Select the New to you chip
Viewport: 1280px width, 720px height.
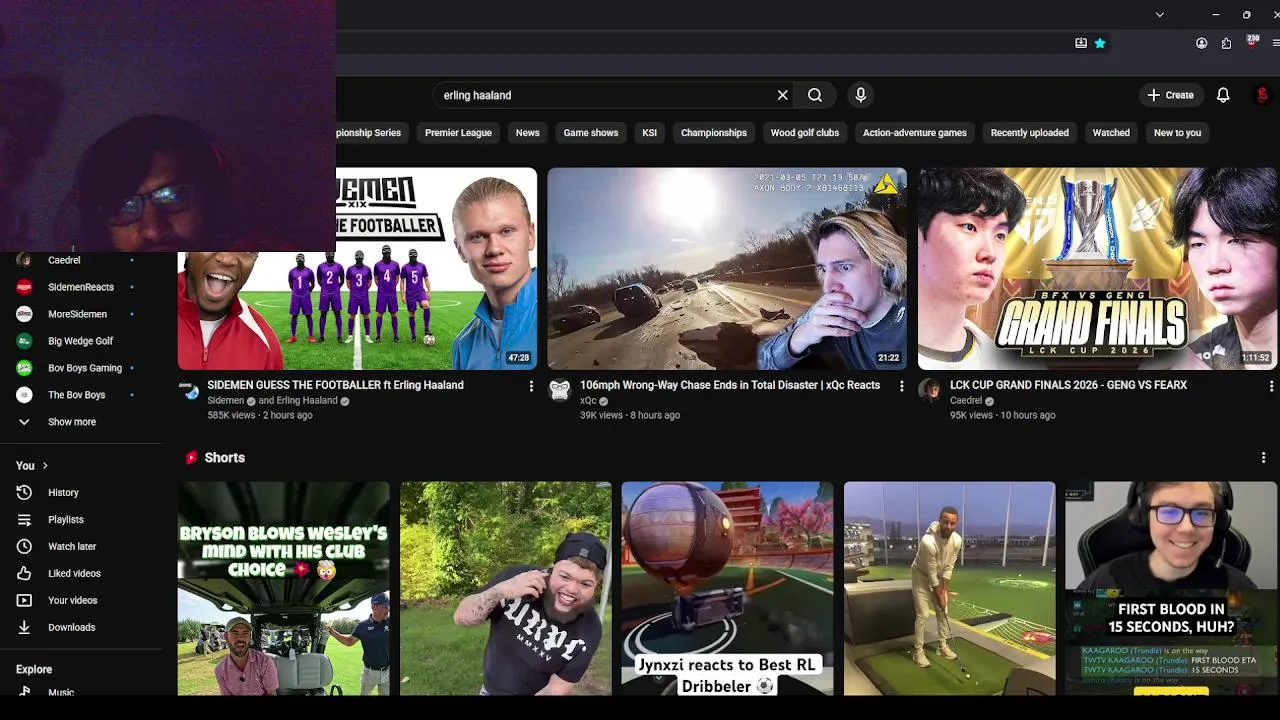1177,133
